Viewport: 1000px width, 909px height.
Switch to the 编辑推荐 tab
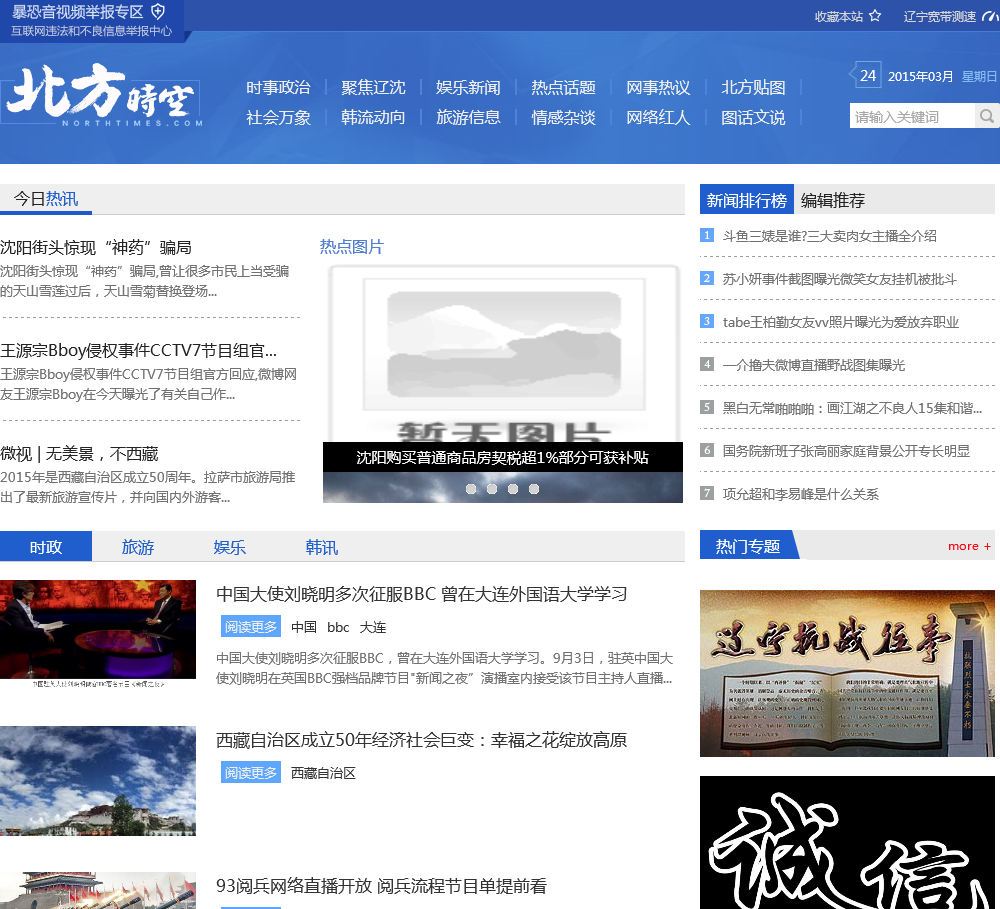click(833, 200)
